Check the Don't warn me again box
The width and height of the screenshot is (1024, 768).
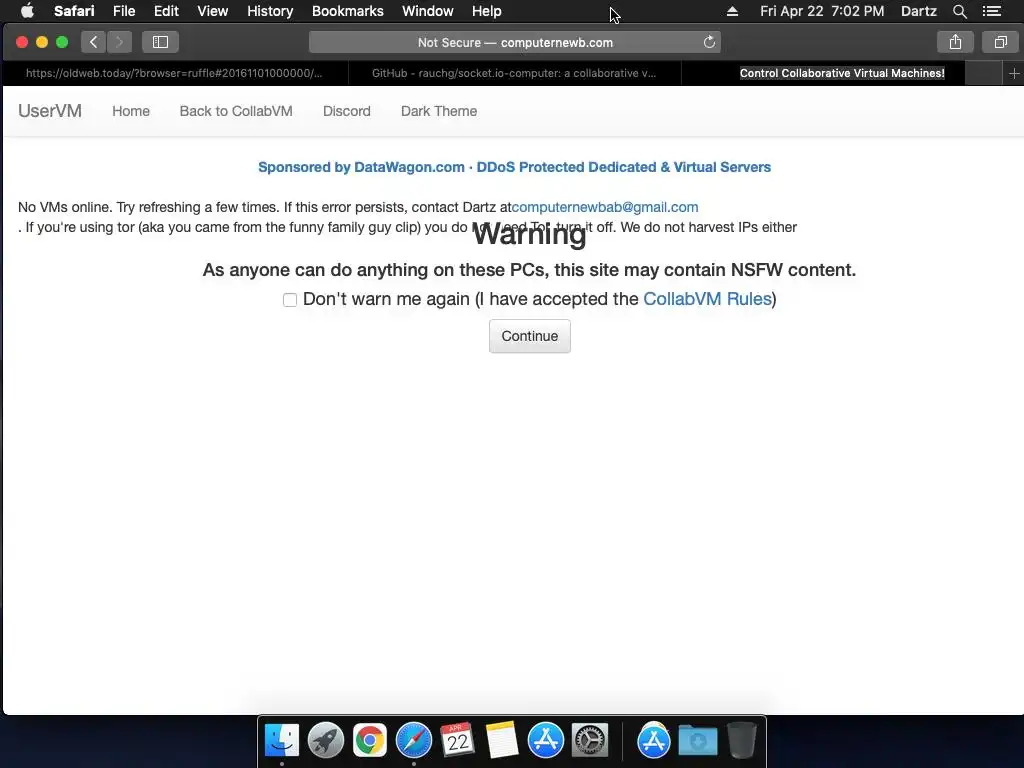point(290,300)
